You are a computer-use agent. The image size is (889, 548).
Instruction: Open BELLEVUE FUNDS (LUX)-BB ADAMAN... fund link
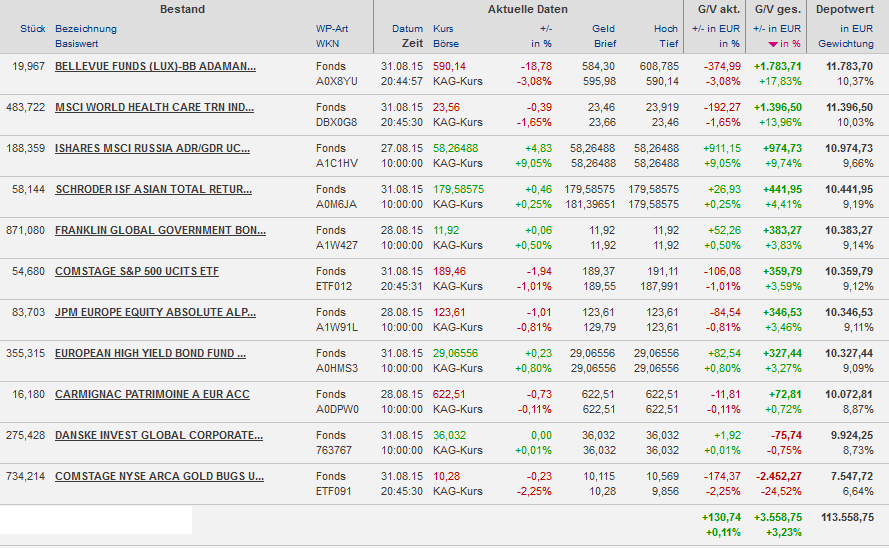pos(155,66)
